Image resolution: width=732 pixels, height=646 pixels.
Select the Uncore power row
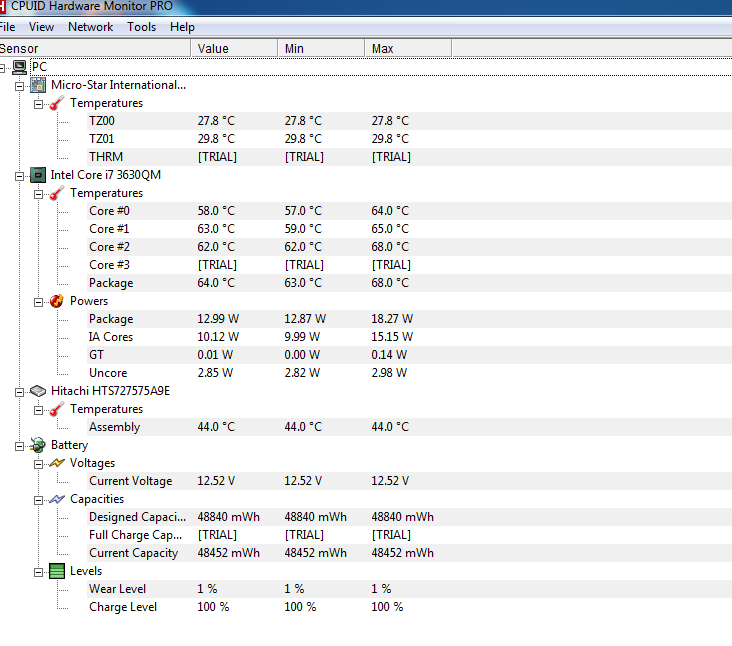pos(409,373)
